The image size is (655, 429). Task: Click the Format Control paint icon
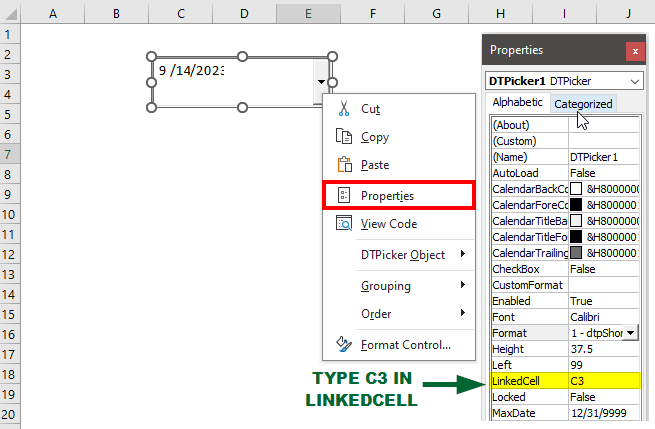point(344,344)
